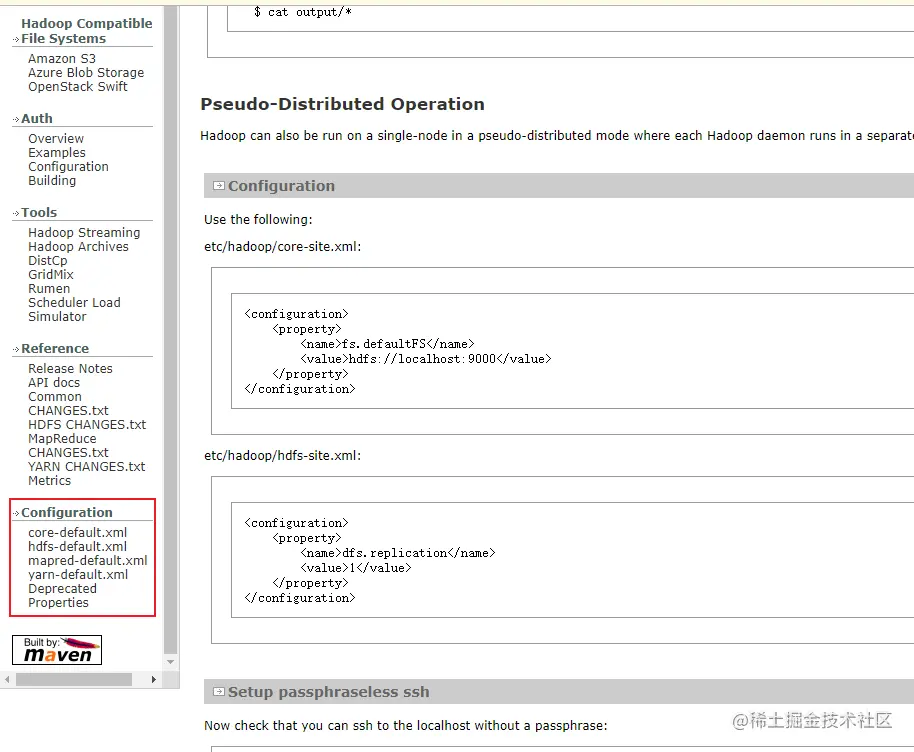Open API docs link

54,382
